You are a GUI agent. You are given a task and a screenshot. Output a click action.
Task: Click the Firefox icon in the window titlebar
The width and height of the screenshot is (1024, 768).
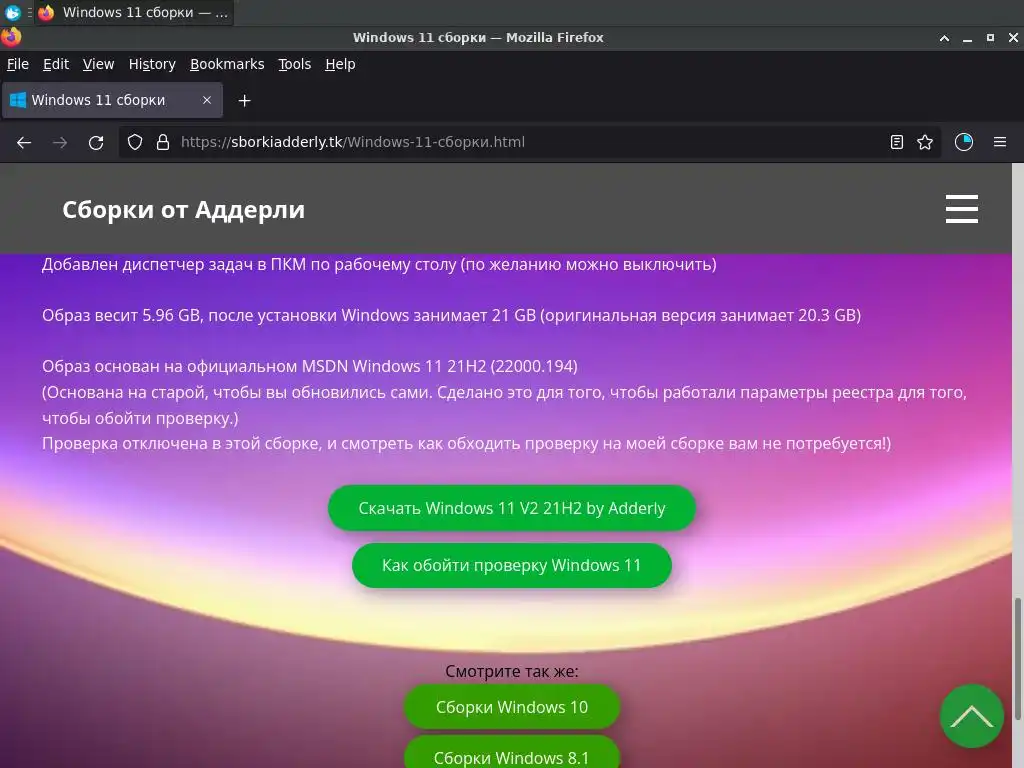pyautogui.click(x=11, y=37)
